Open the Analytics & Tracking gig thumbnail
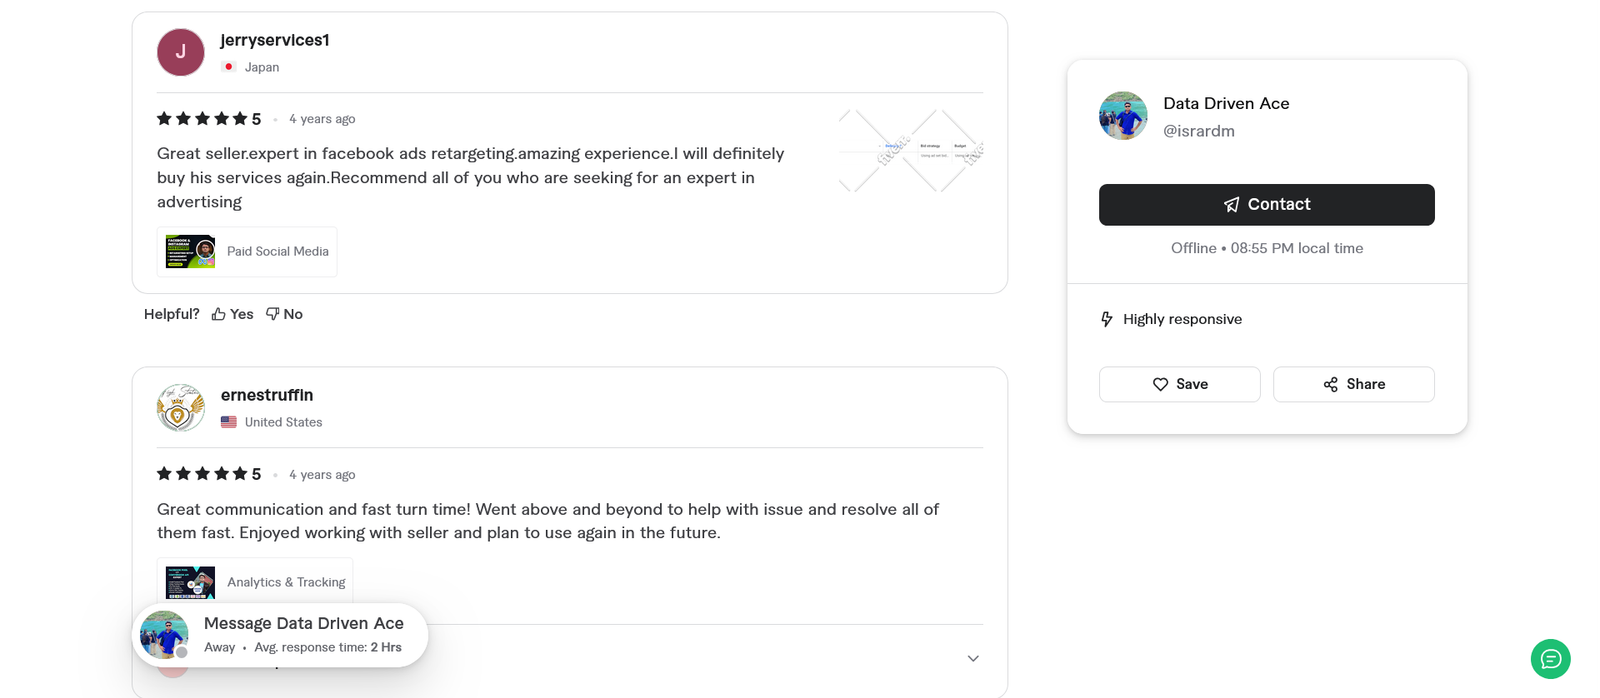Viewport: 1600px width, 698px height. coord(189,581)
